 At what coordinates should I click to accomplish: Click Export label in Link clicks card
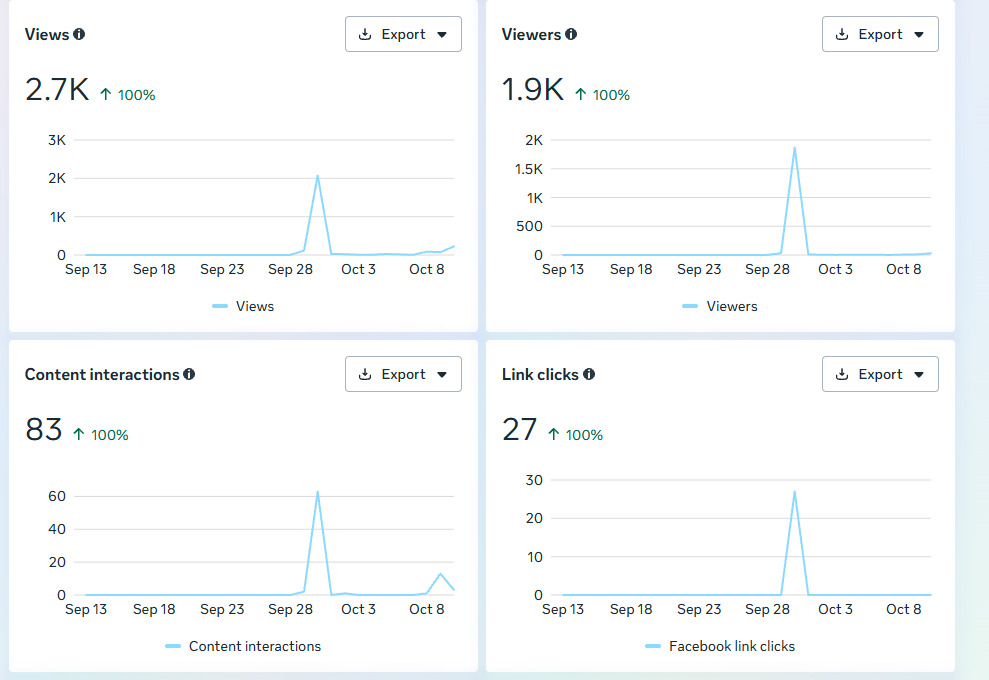coord(880,374)
